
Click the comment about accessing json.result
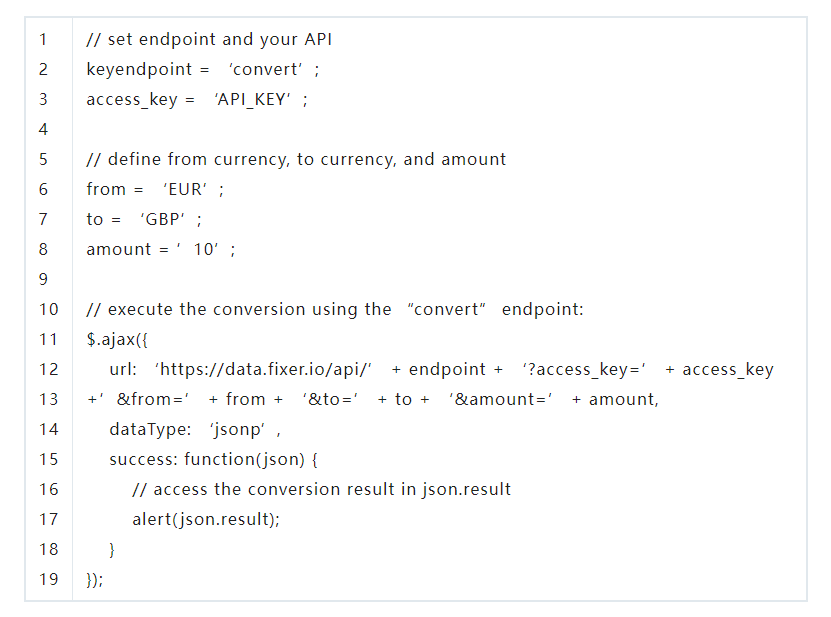coord(321,489)
